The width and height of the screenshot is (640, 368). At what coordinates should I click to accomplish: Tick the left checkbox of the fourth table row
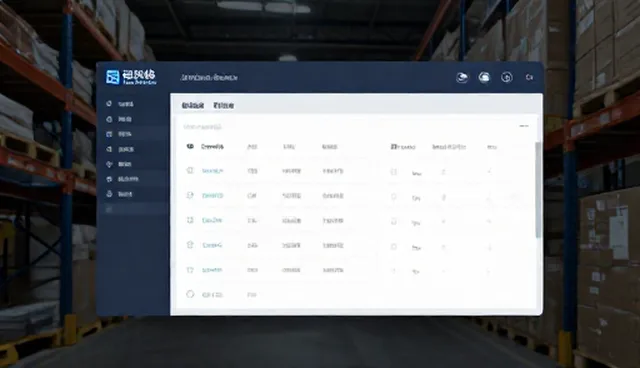(x=190, y=245)
